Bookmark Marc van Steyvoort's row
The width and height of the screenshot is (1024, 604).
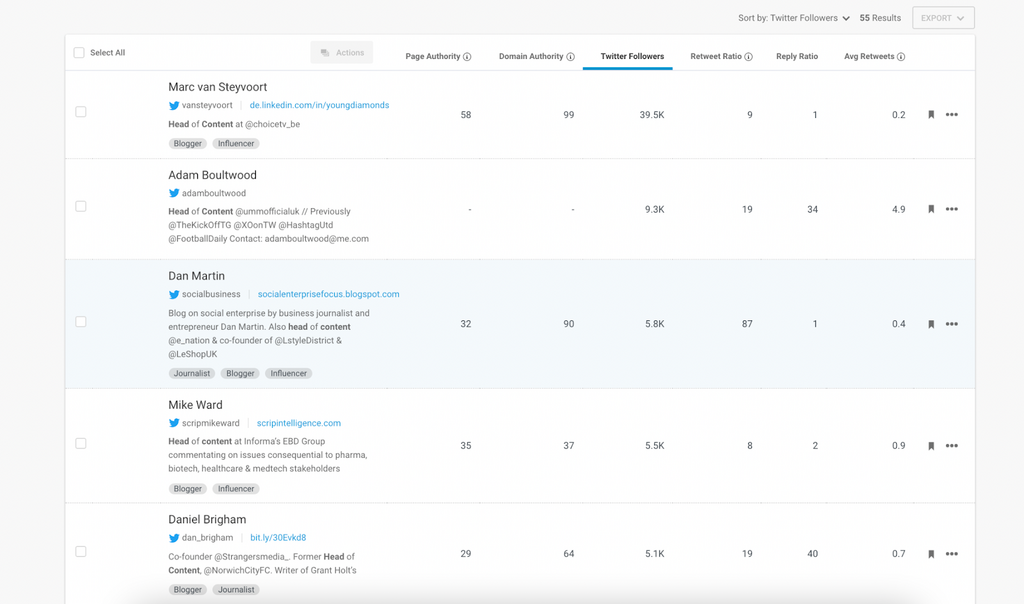click(931, 115)
